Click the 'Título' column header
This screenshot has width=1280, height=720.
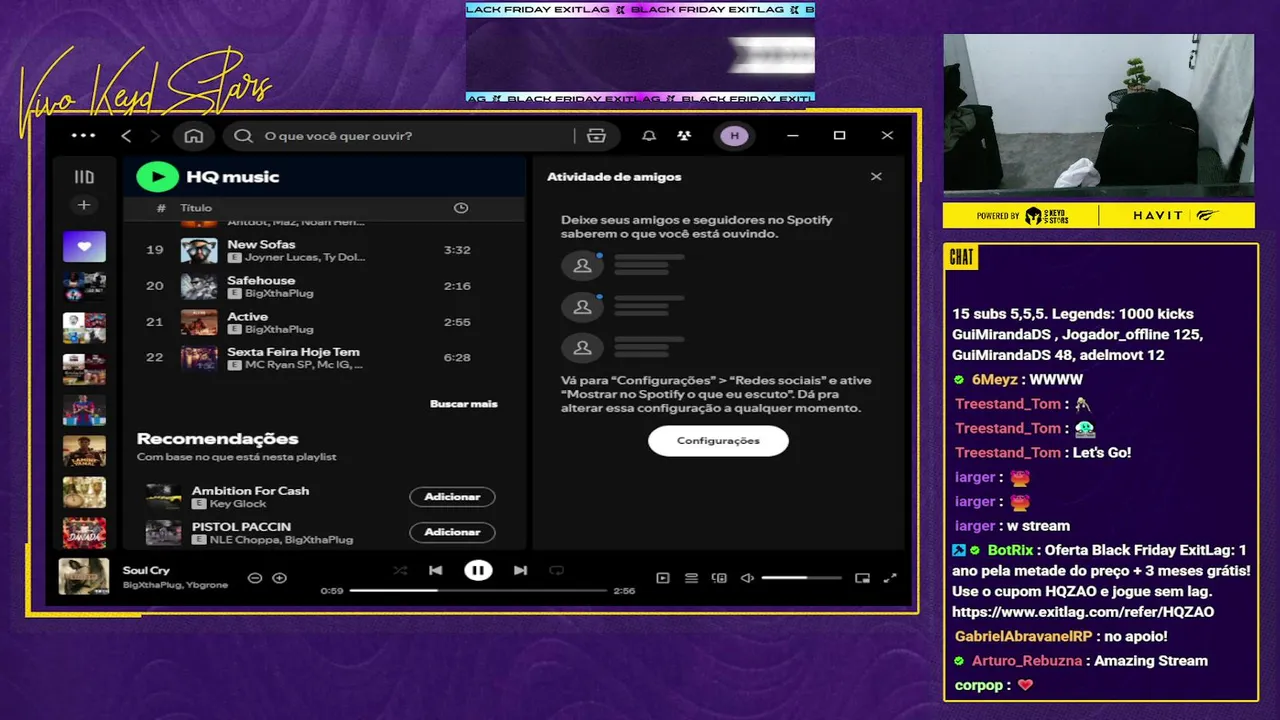point(196,208)
